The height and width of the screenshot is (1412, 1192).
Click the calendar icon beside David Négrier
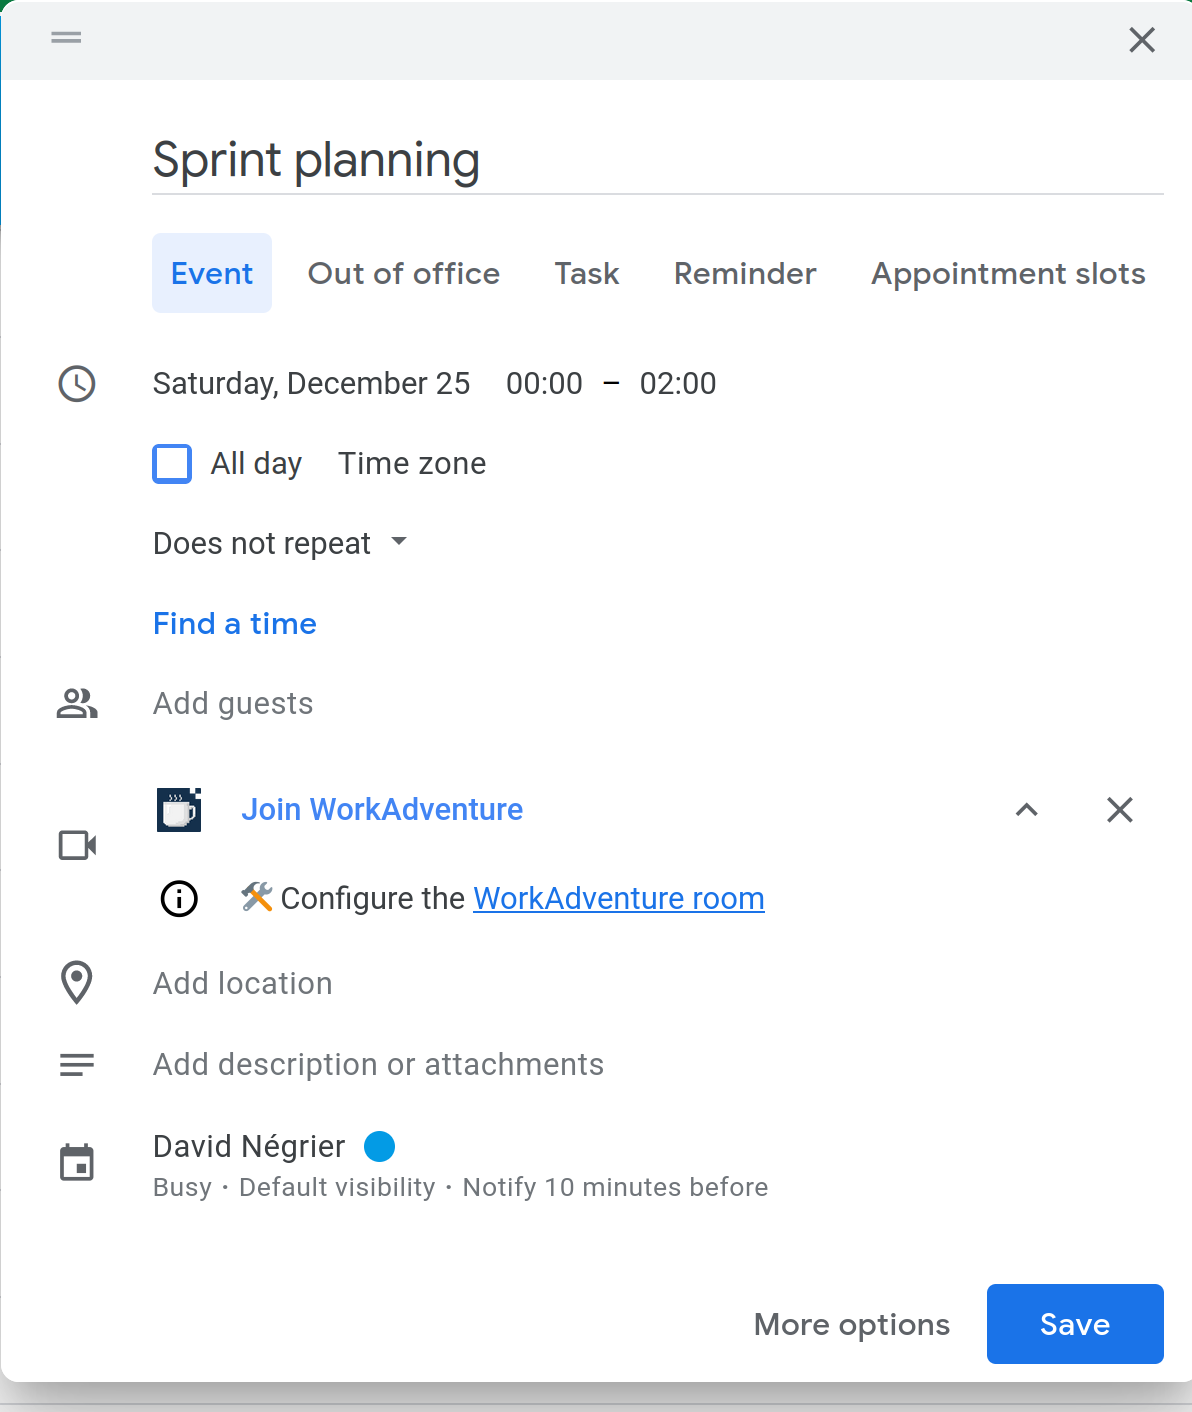(x=77, y=1161)
